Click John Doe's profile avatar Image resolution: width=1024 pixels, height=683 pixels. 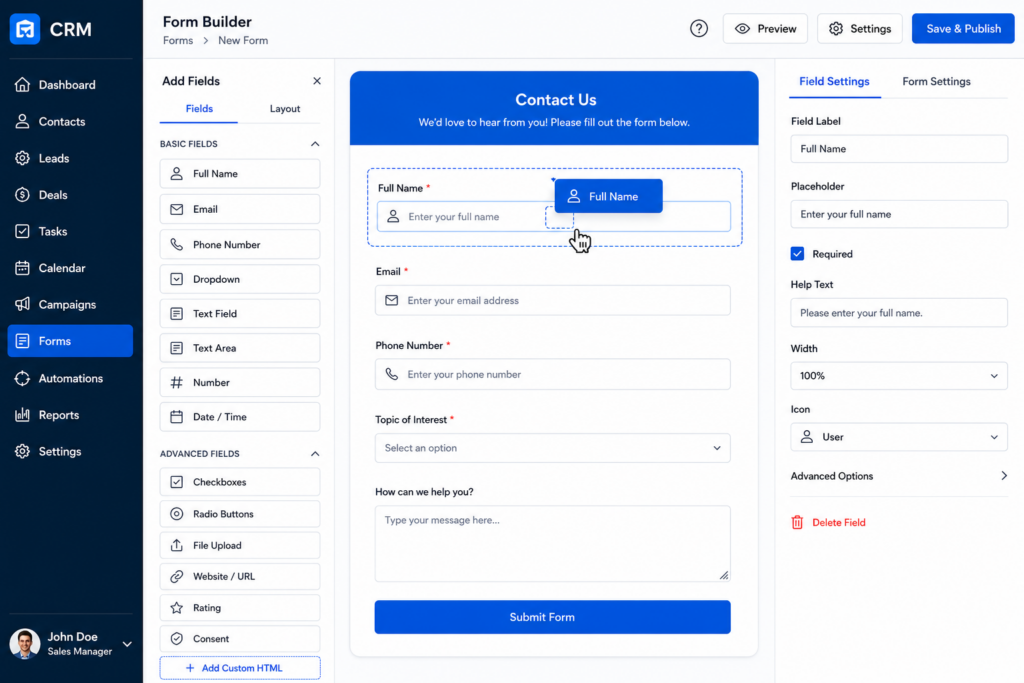point(25,644)
